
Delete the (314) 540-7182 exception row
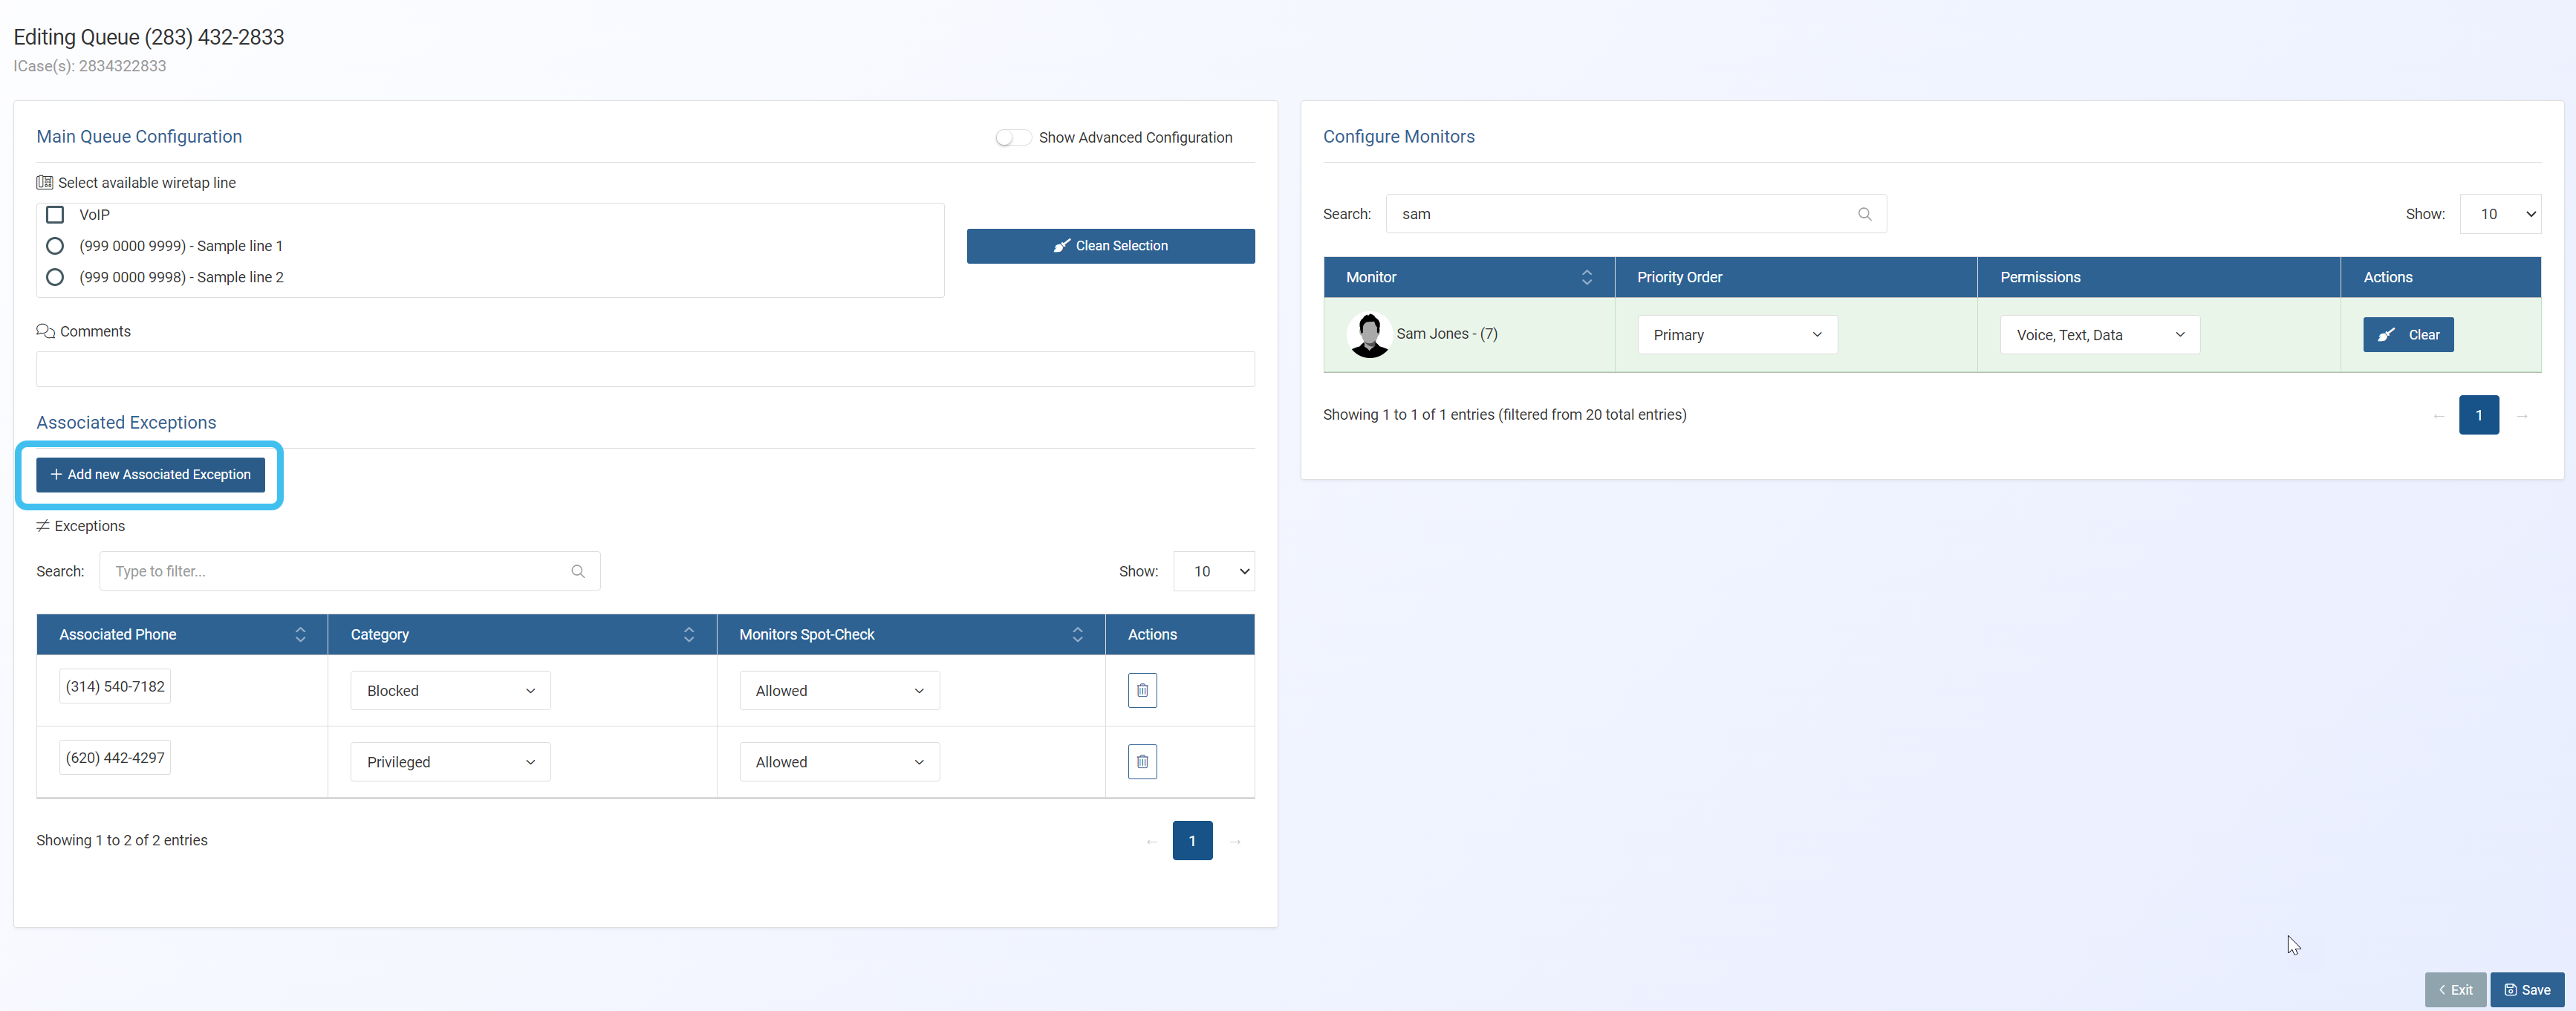click(1142, 690)
